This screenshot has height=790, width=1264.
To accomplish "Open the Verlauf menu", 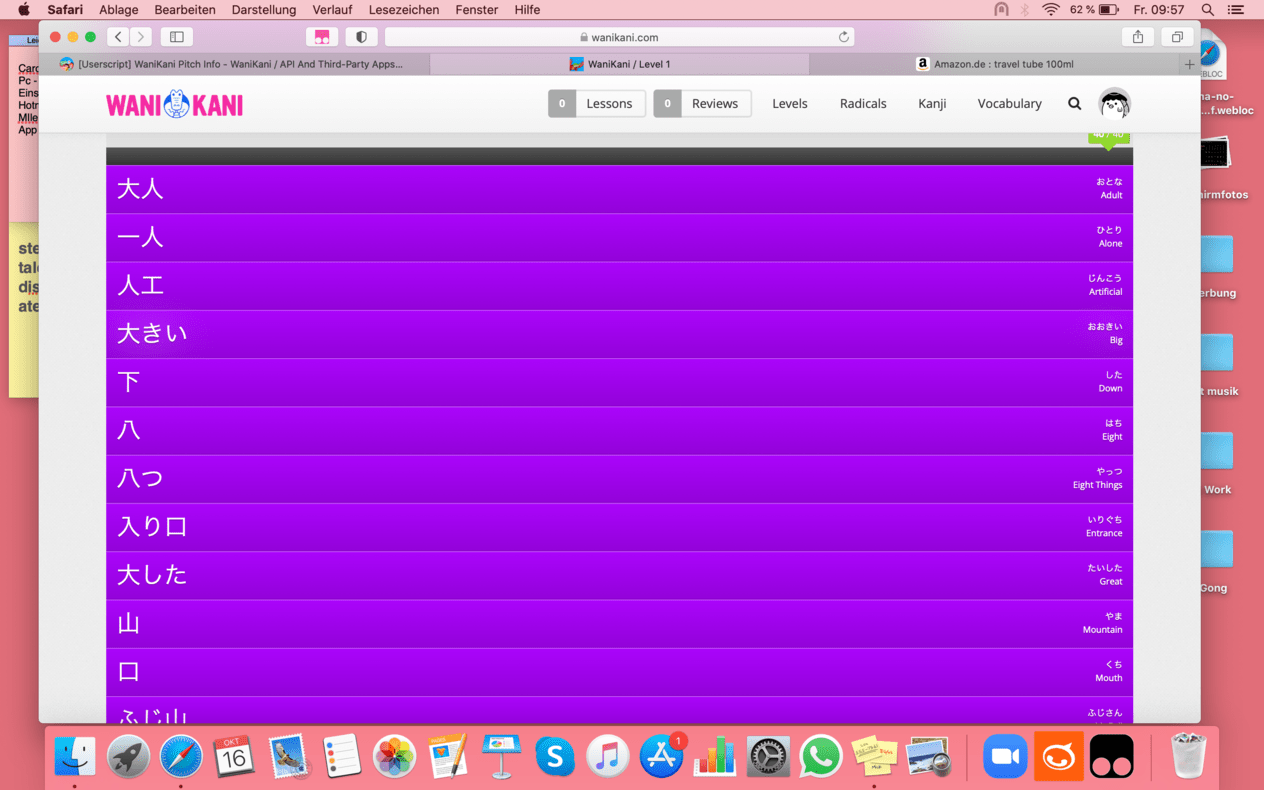I will point(332,9).
